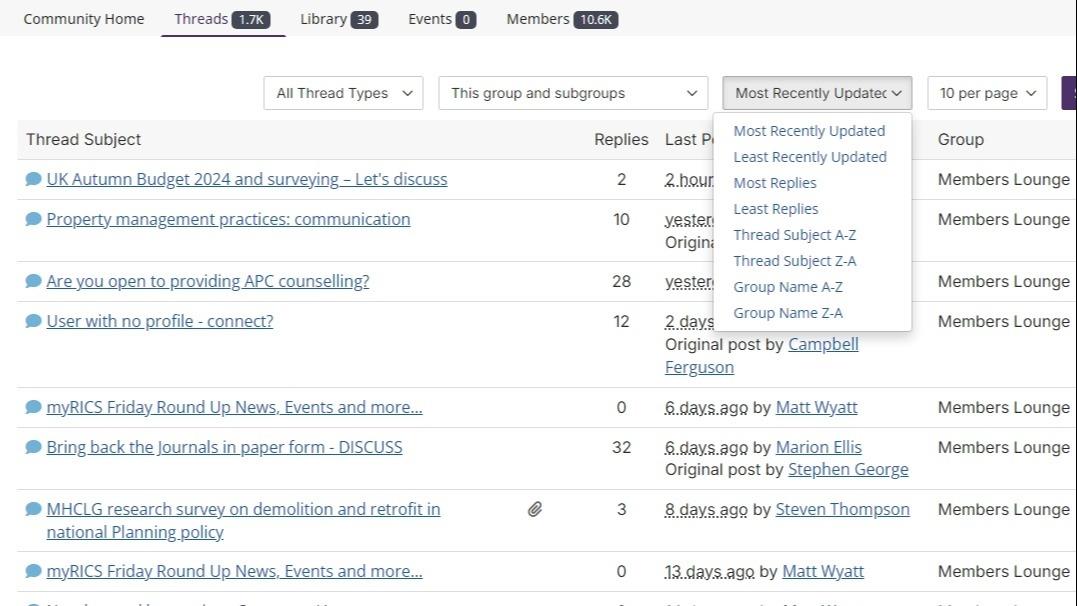This screenshot has height=606, width=1077.
Task: Open the 10 per page dropdown
Action: tap(987, 93)
